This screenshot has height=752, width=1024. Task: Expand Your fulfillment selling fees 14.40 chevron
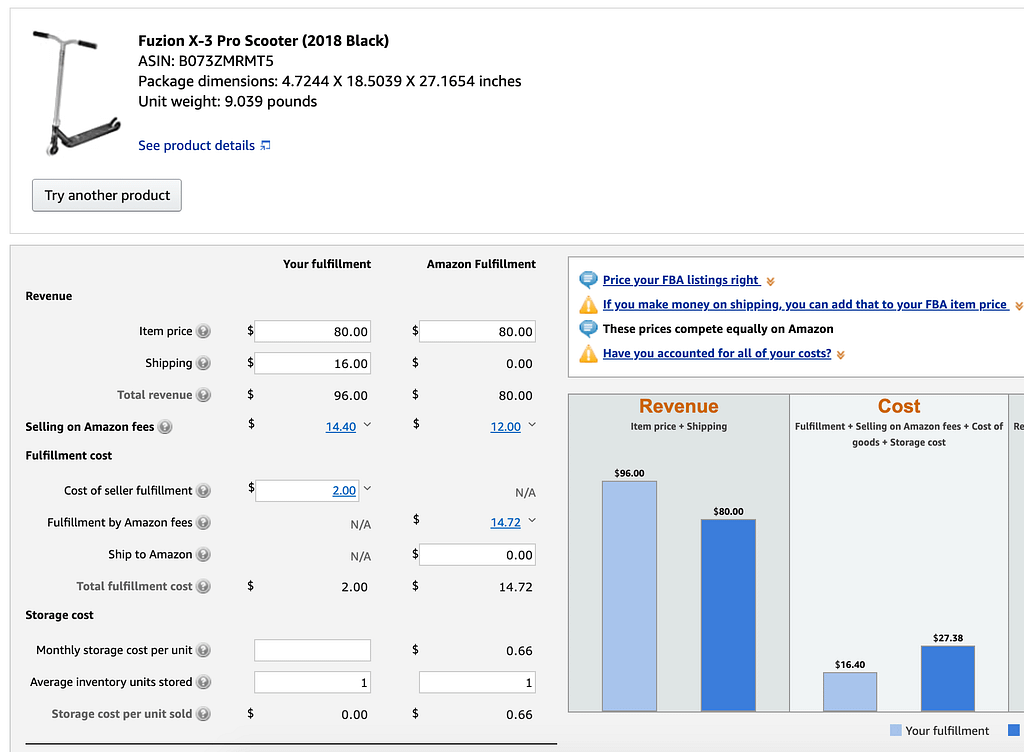(368, 425)
